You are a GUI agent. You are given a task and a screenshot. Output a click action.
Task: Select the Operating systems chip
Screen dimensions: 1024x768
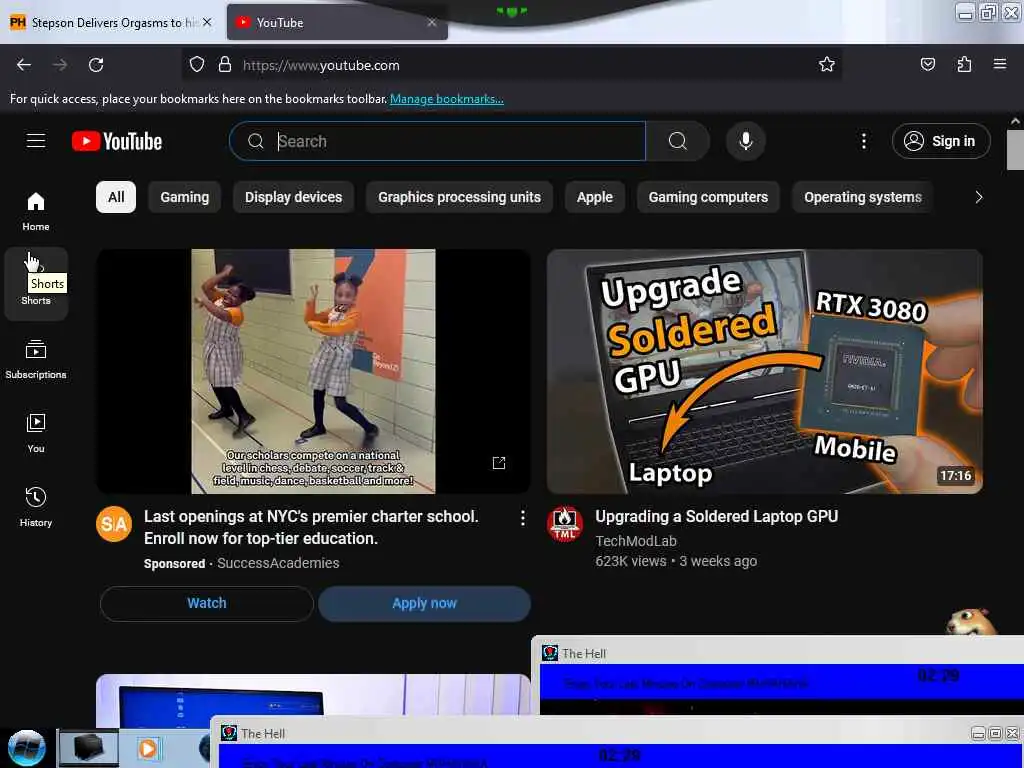pyautogui.click(x=863, y=197)
